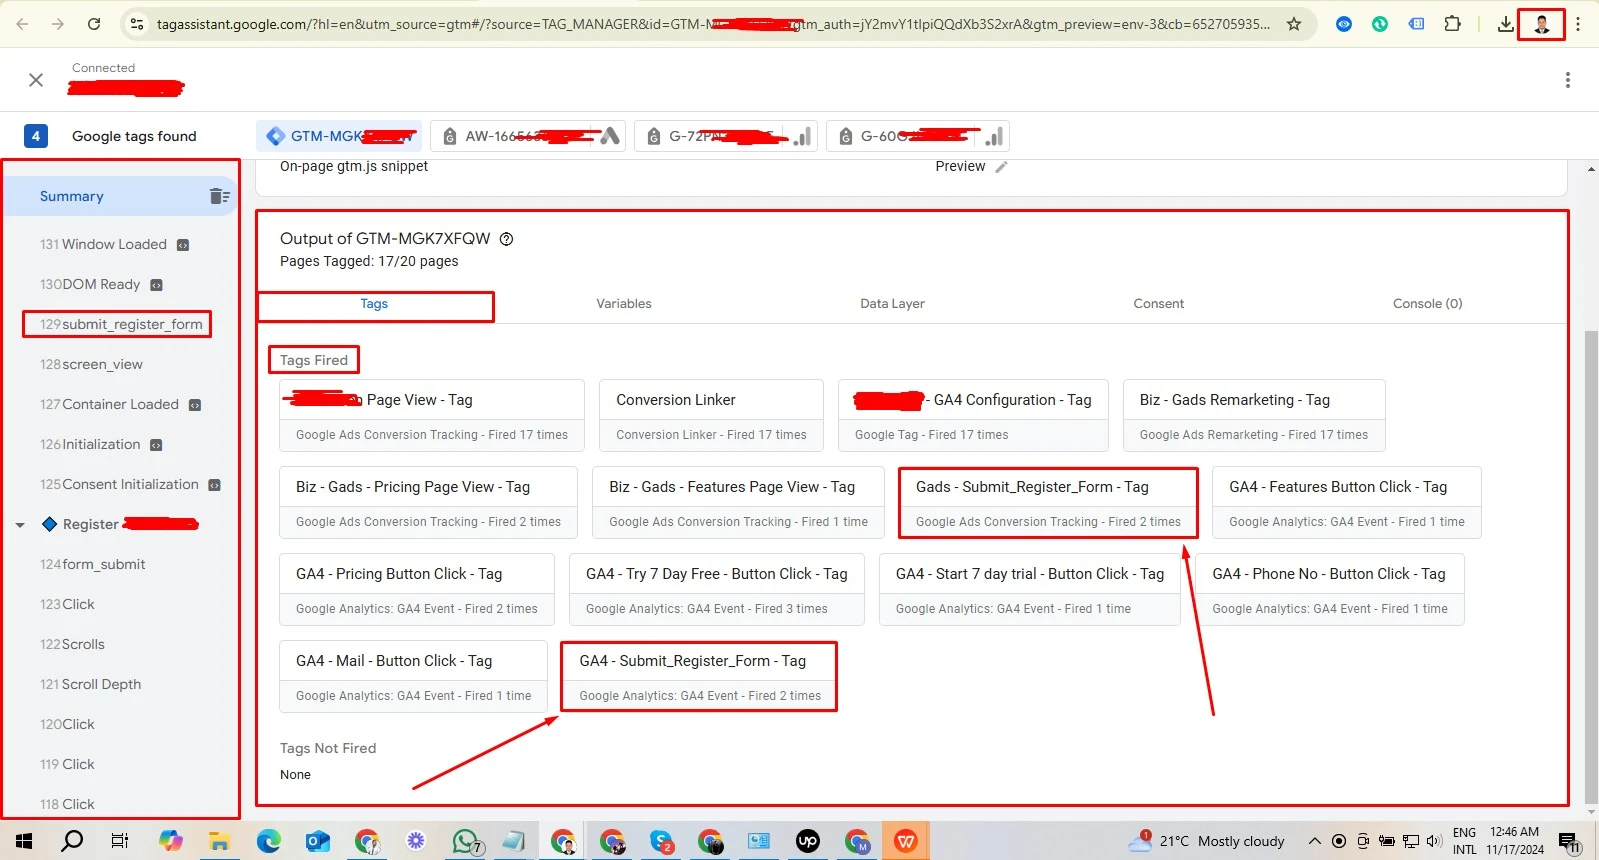Screen dimensions: 1599x860
Task: Collapse the Register page group
Action: (20, 525)
